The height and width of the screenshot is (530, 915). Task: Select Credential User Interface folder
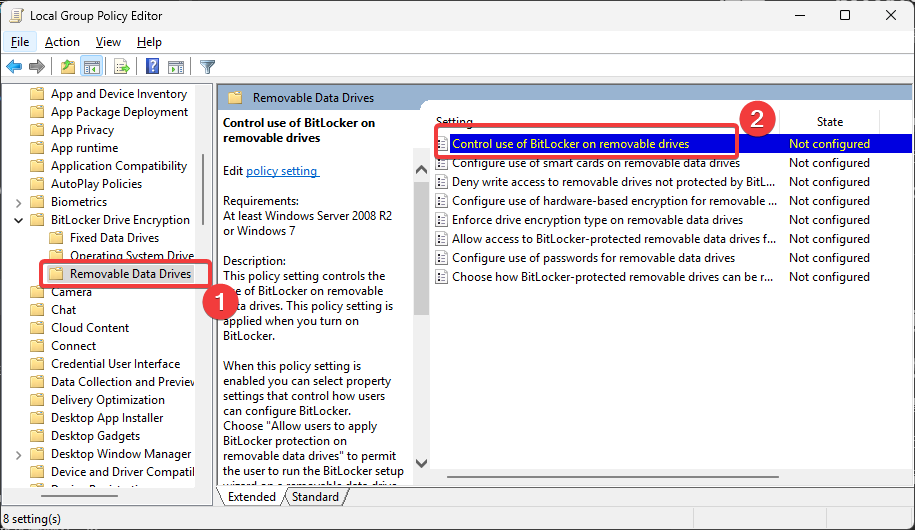pos(116,364)
